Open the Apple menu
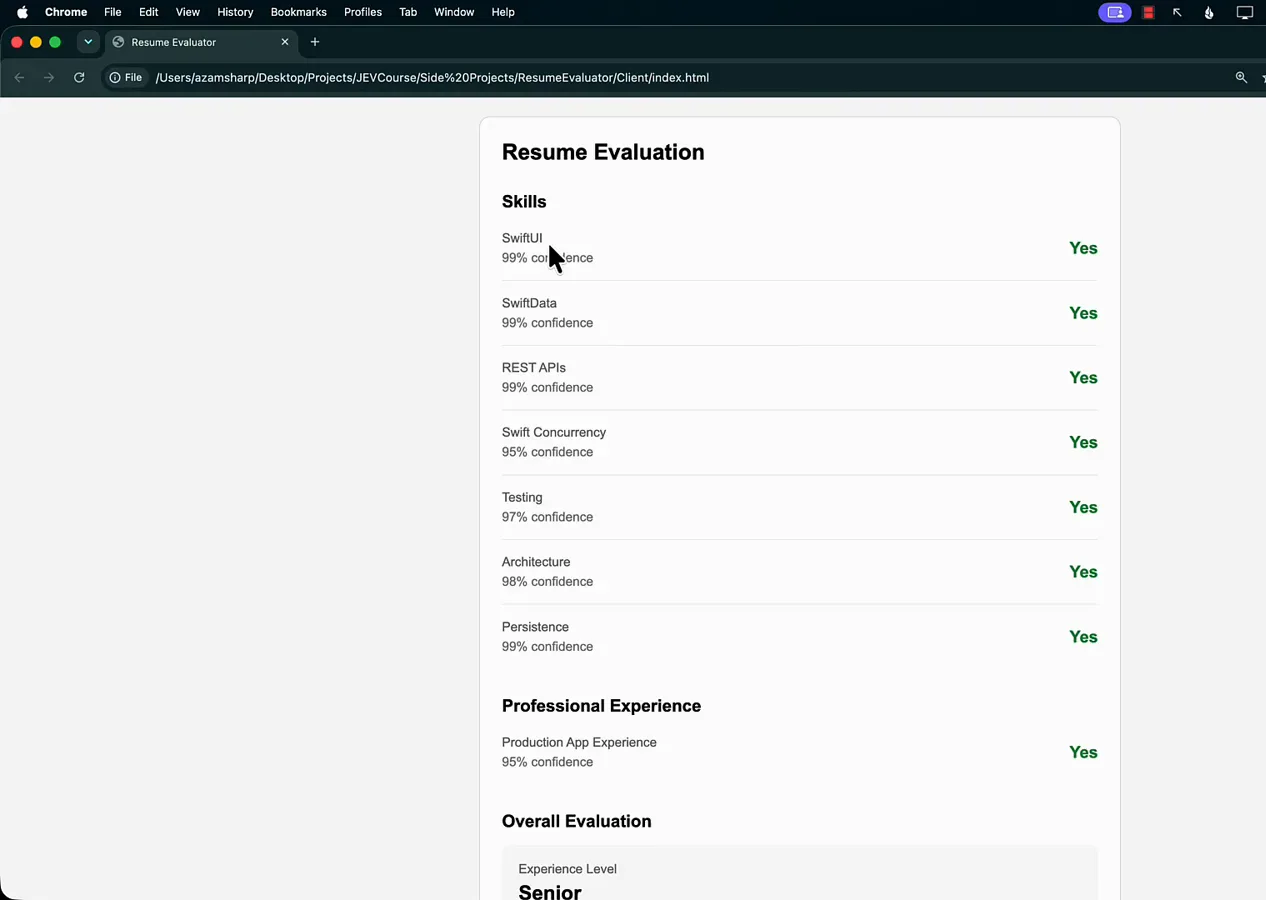This screenshot has width=1266, height=900. [x=22, y=12]
